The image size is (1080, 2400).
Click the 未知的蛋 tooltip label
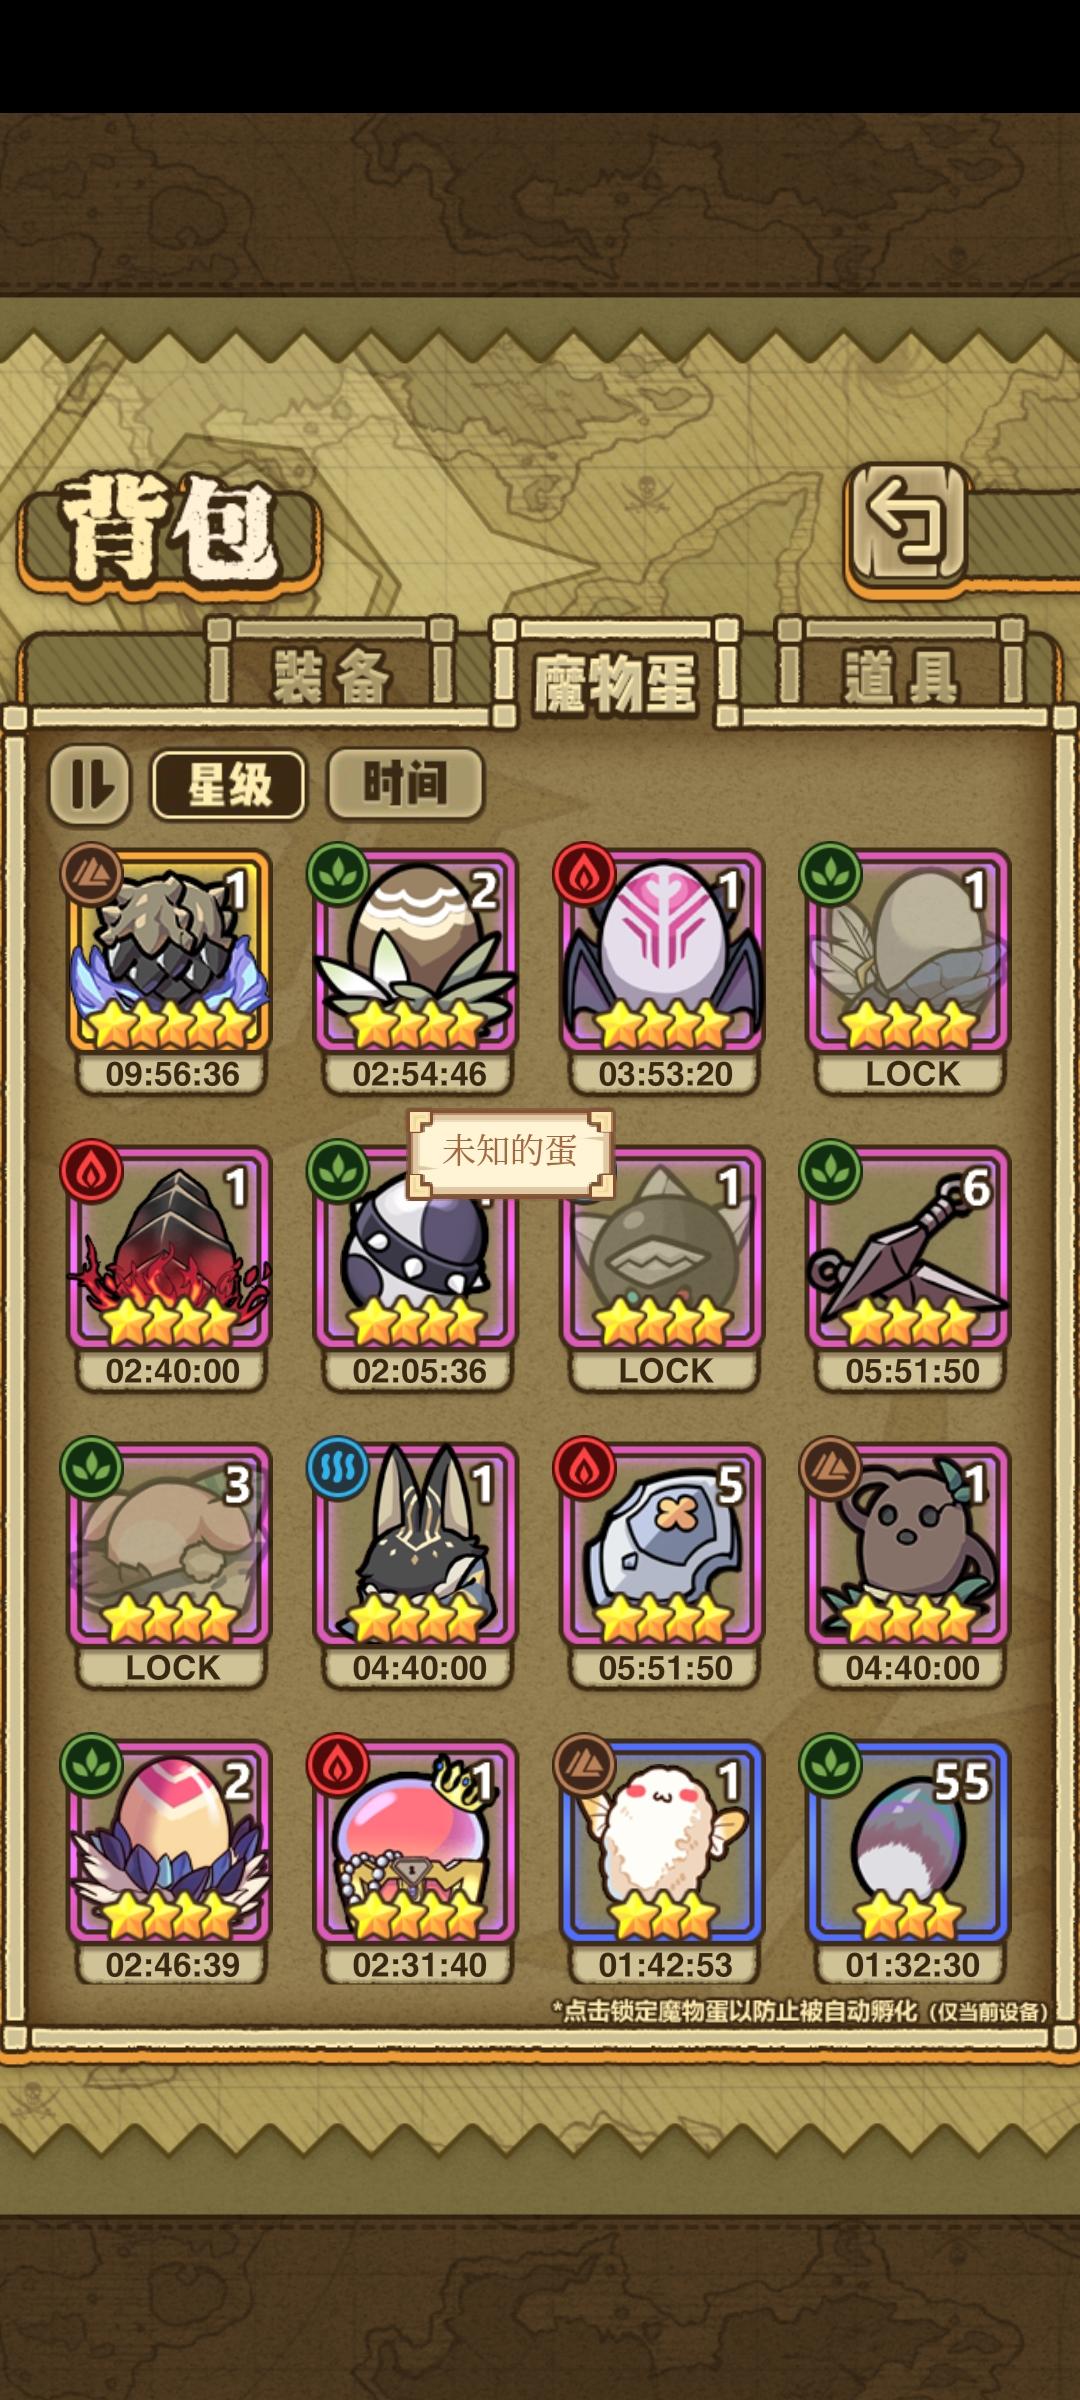coord(510,1152)
